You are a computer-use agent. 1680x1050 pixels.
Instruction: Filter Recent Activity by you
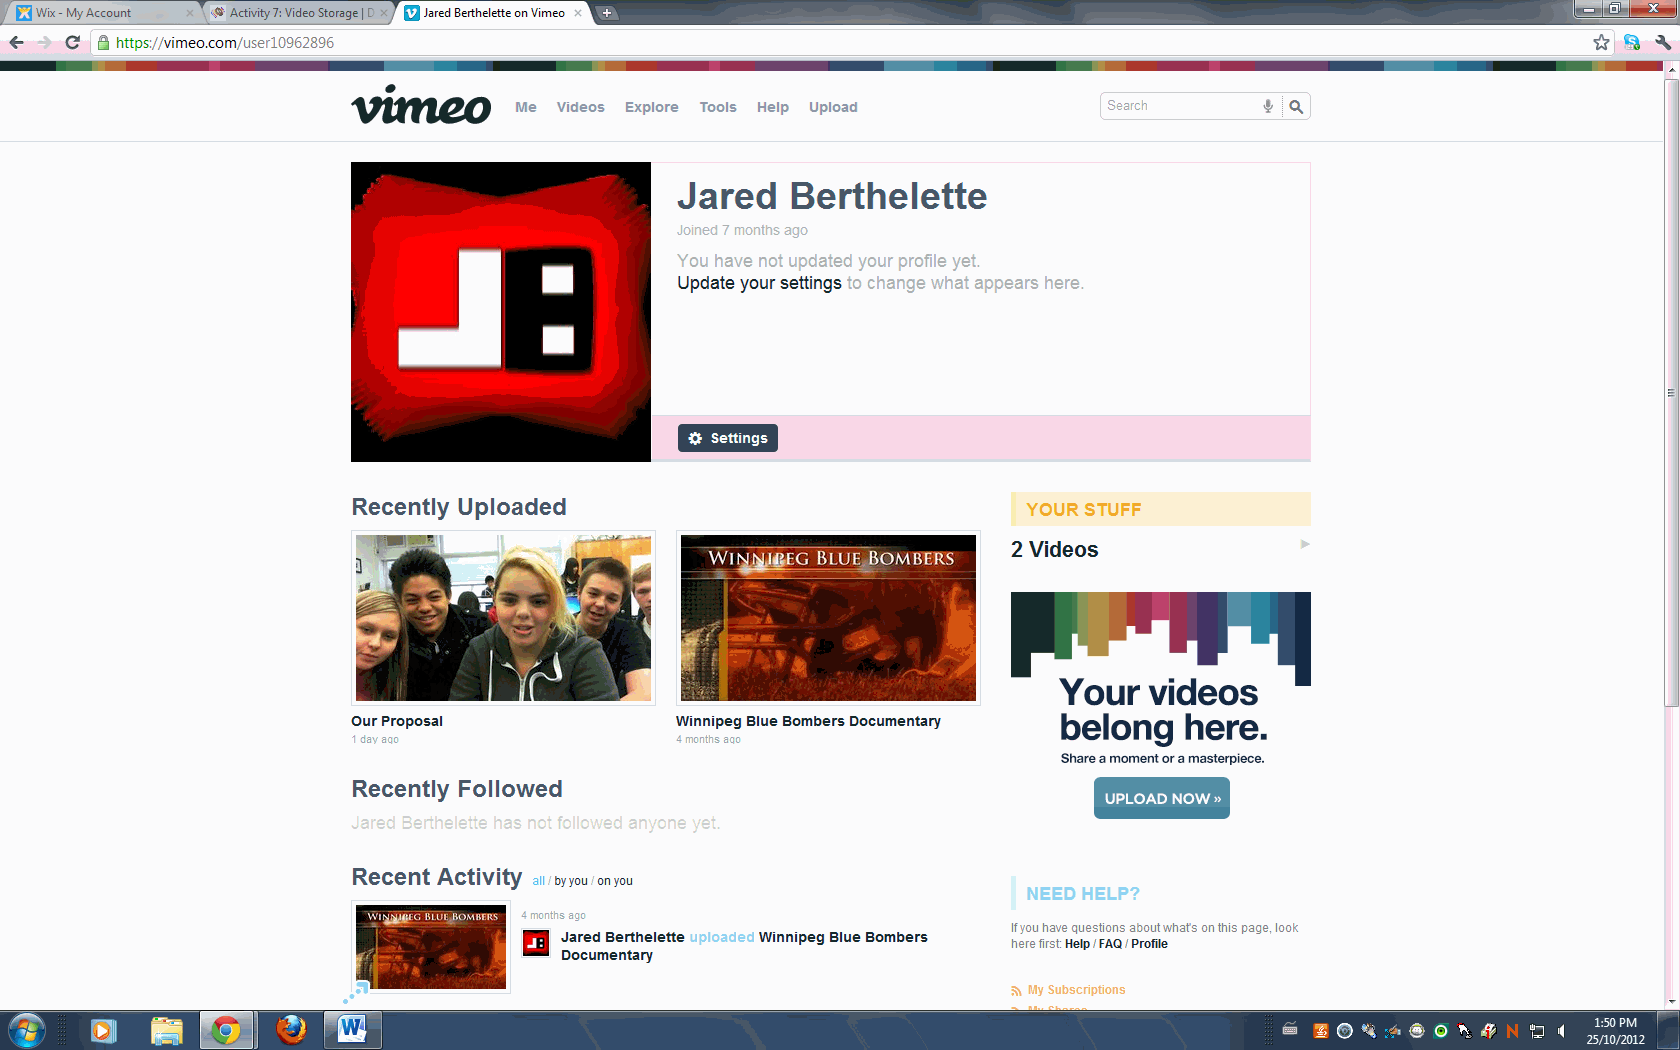coord(571,881)
